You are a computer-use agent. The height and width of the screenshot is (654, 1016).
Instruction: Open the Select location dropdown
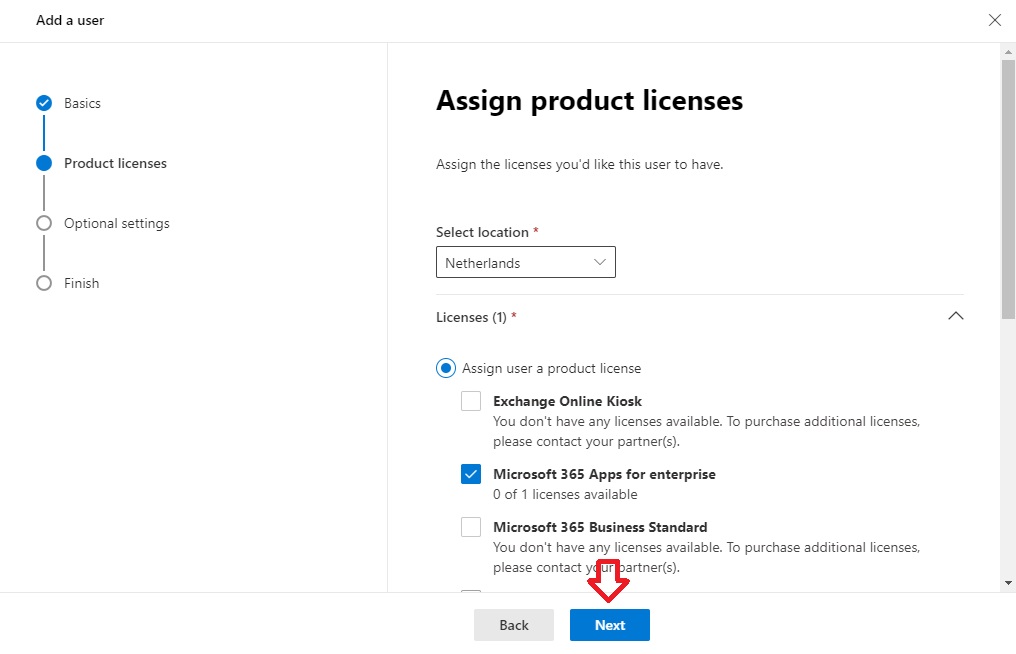525,262
